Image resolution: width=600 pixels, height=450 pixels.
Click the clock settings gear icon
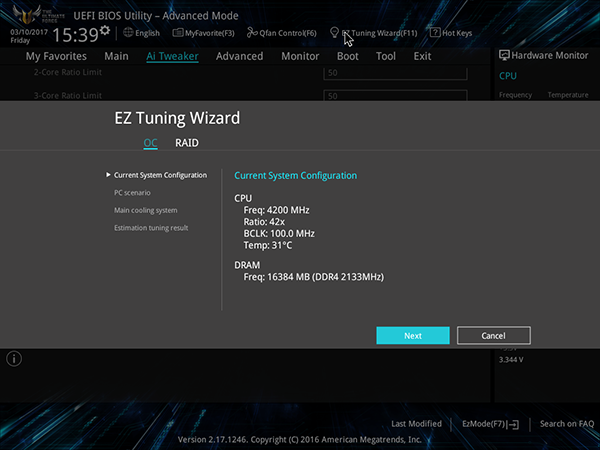coord(105,31)
